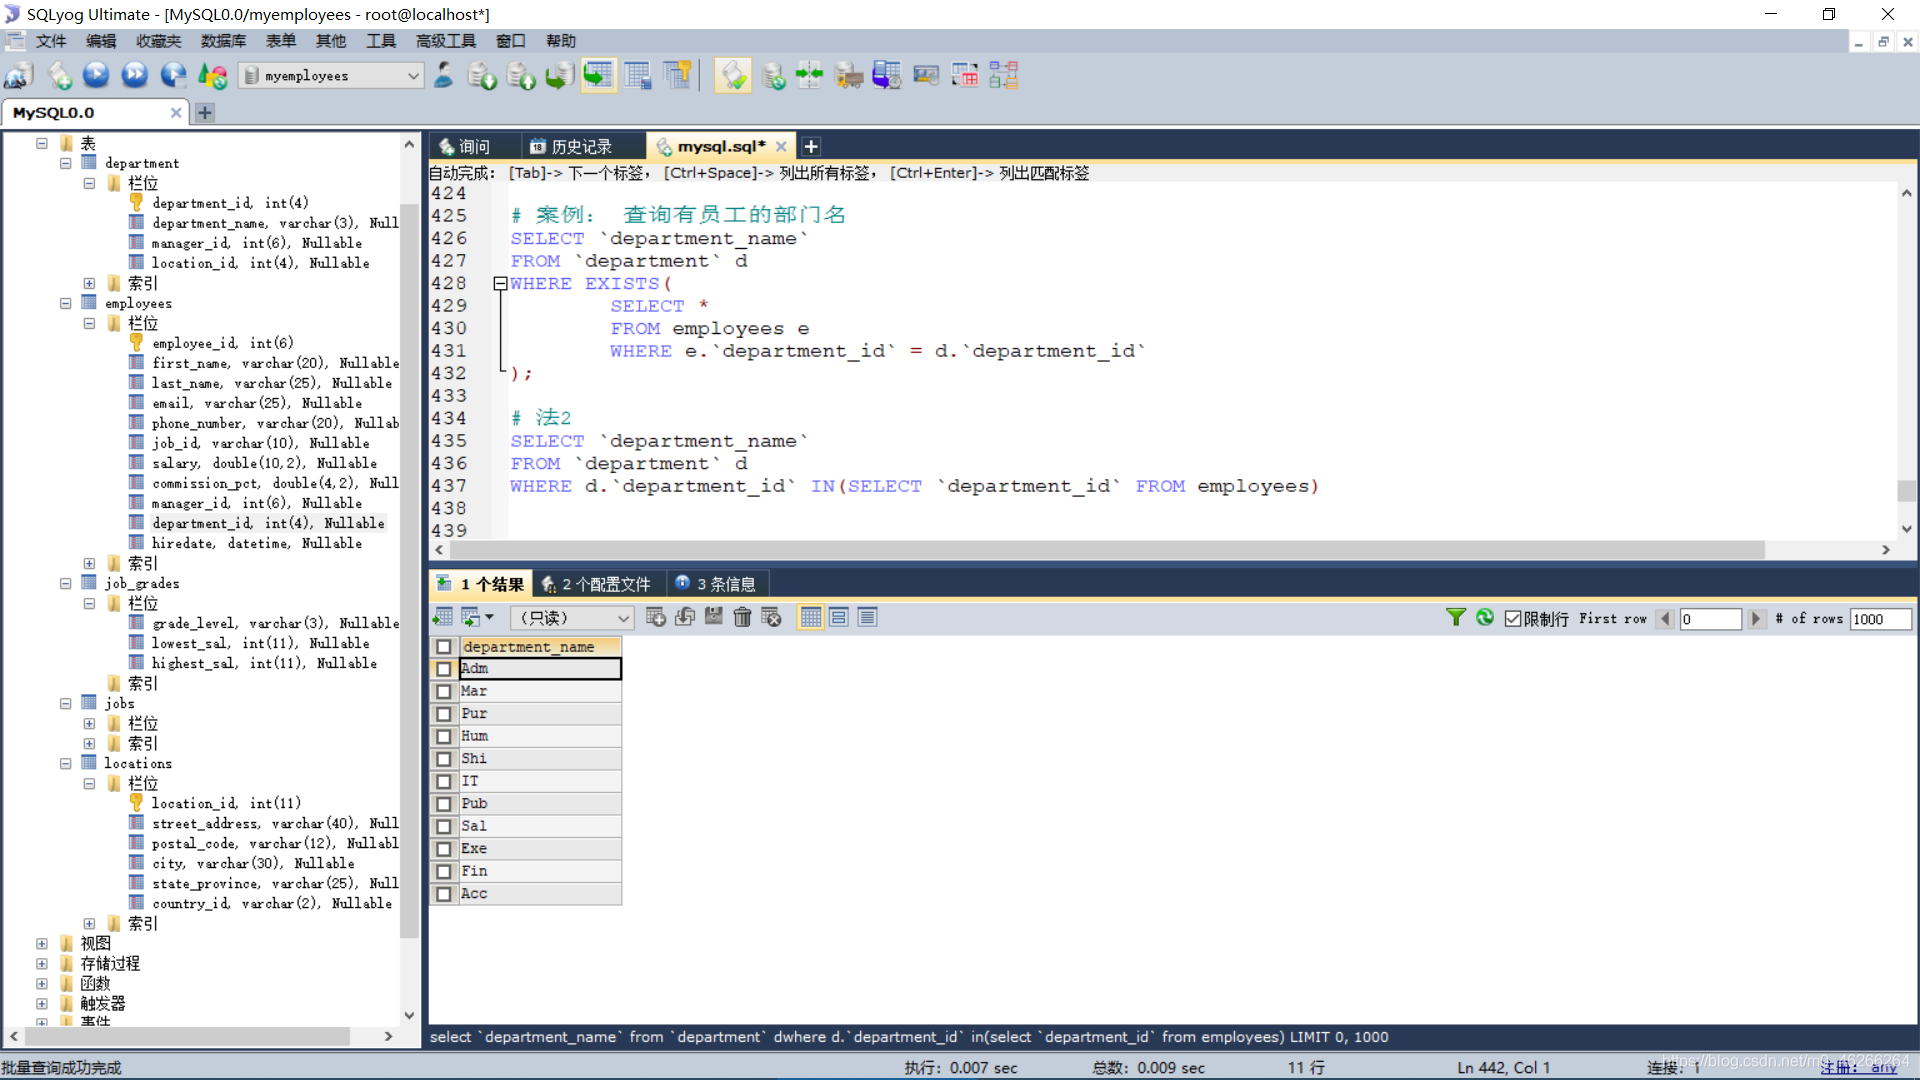Collapse the employees table node

pyautogui.click(x=66, y=303)
